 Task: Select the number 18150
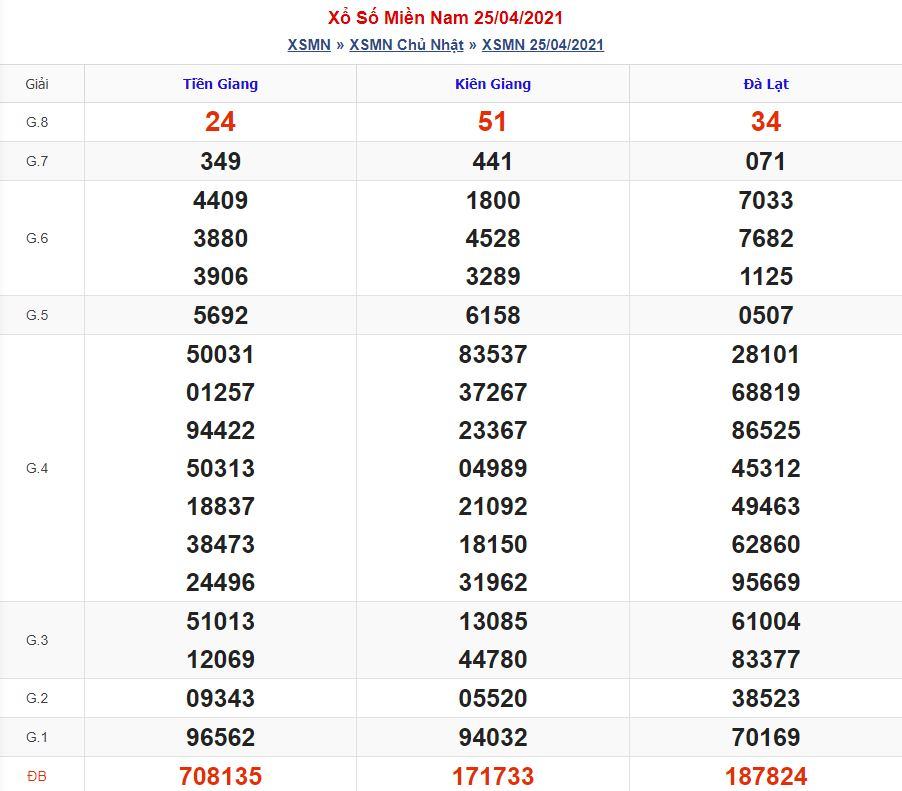tap(493, 544)
